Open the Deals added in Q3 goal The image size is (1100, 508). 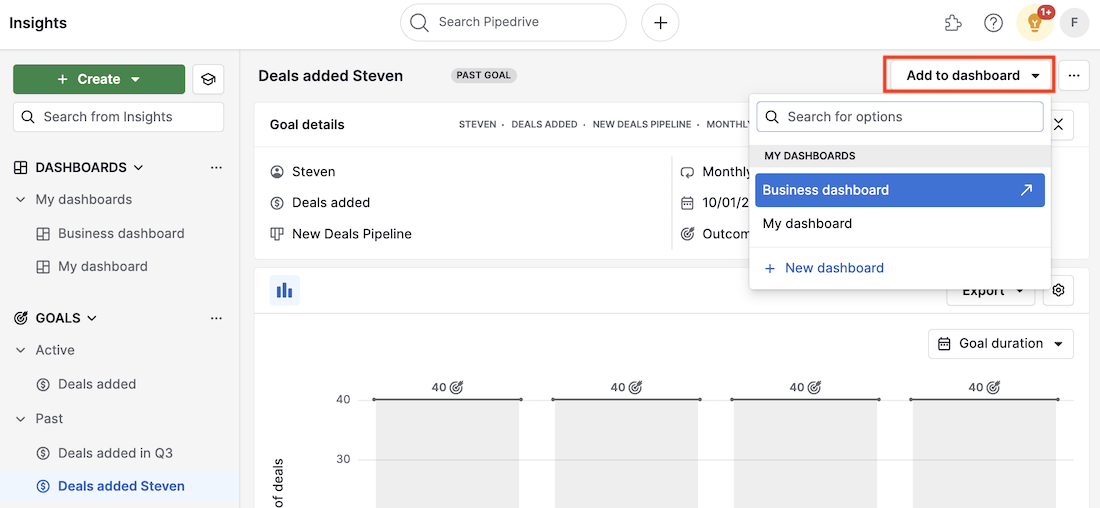point(115,453)
